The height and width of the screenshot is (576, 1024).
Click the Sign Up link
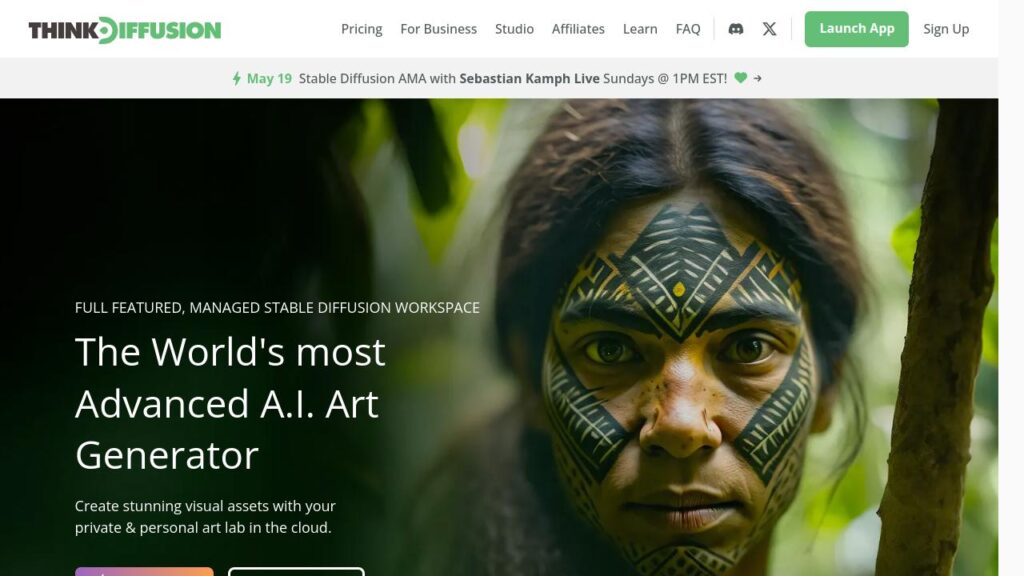pyautogui.click(x=946, y=29)
